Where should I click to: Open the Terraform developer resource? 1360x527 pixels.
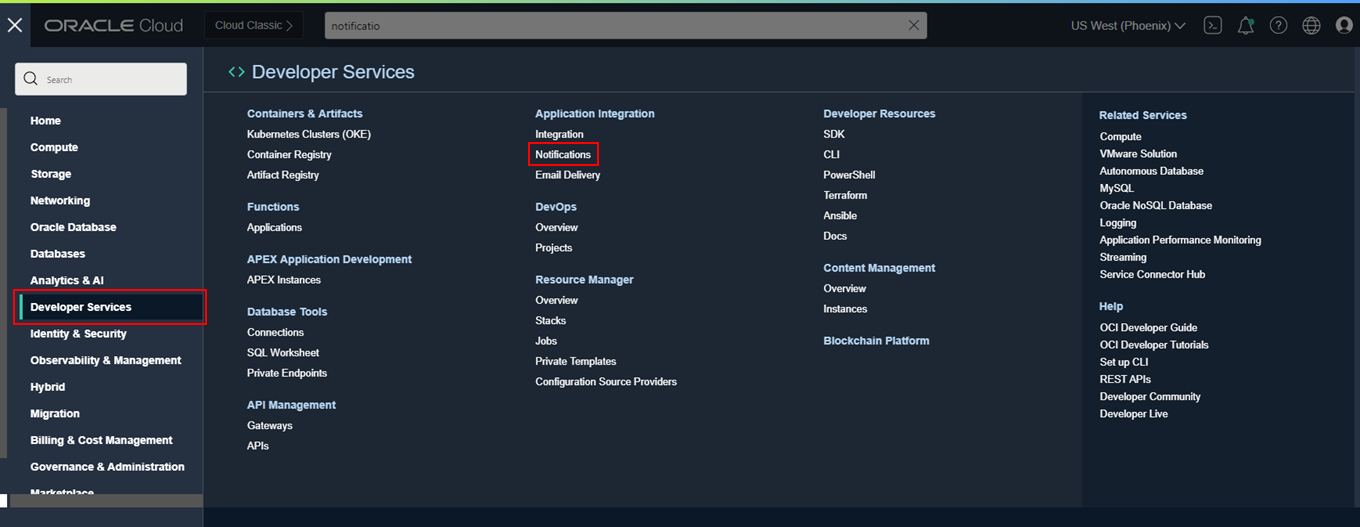(845, 195)
